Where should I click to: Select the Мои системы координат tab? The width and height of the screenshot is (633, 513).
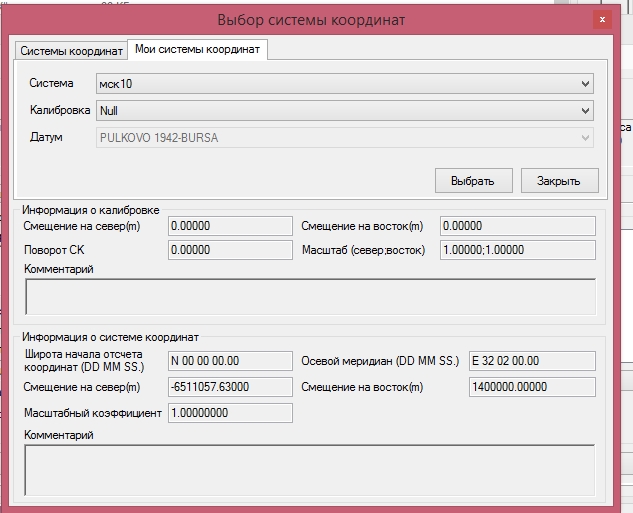tap(197, 49)
